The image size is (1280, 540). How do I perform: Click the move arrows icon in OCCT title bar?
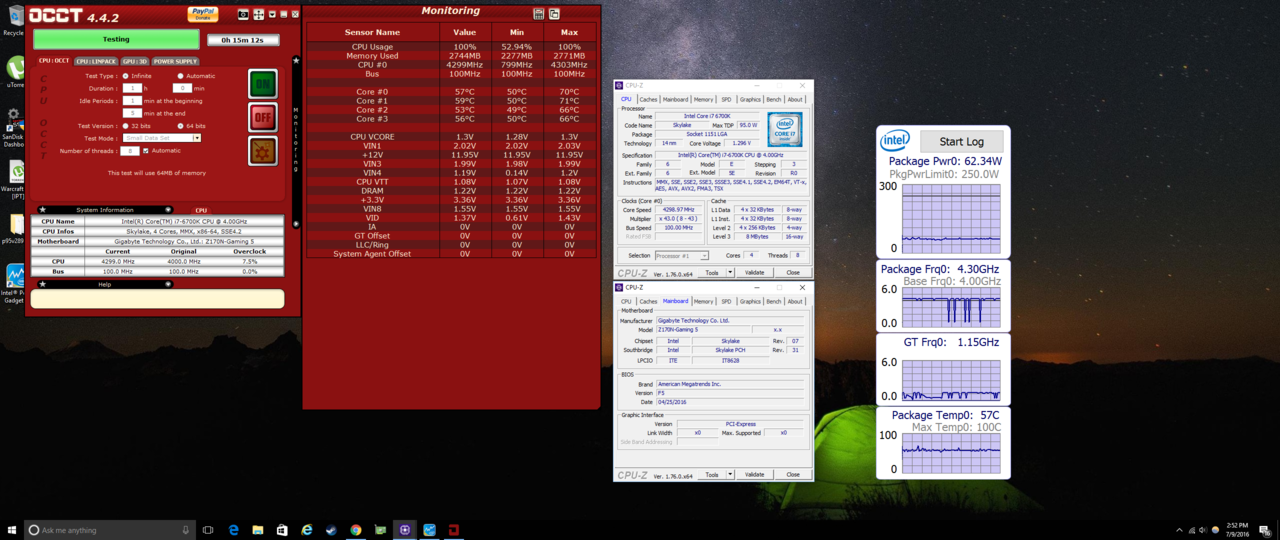coord(259,15)
